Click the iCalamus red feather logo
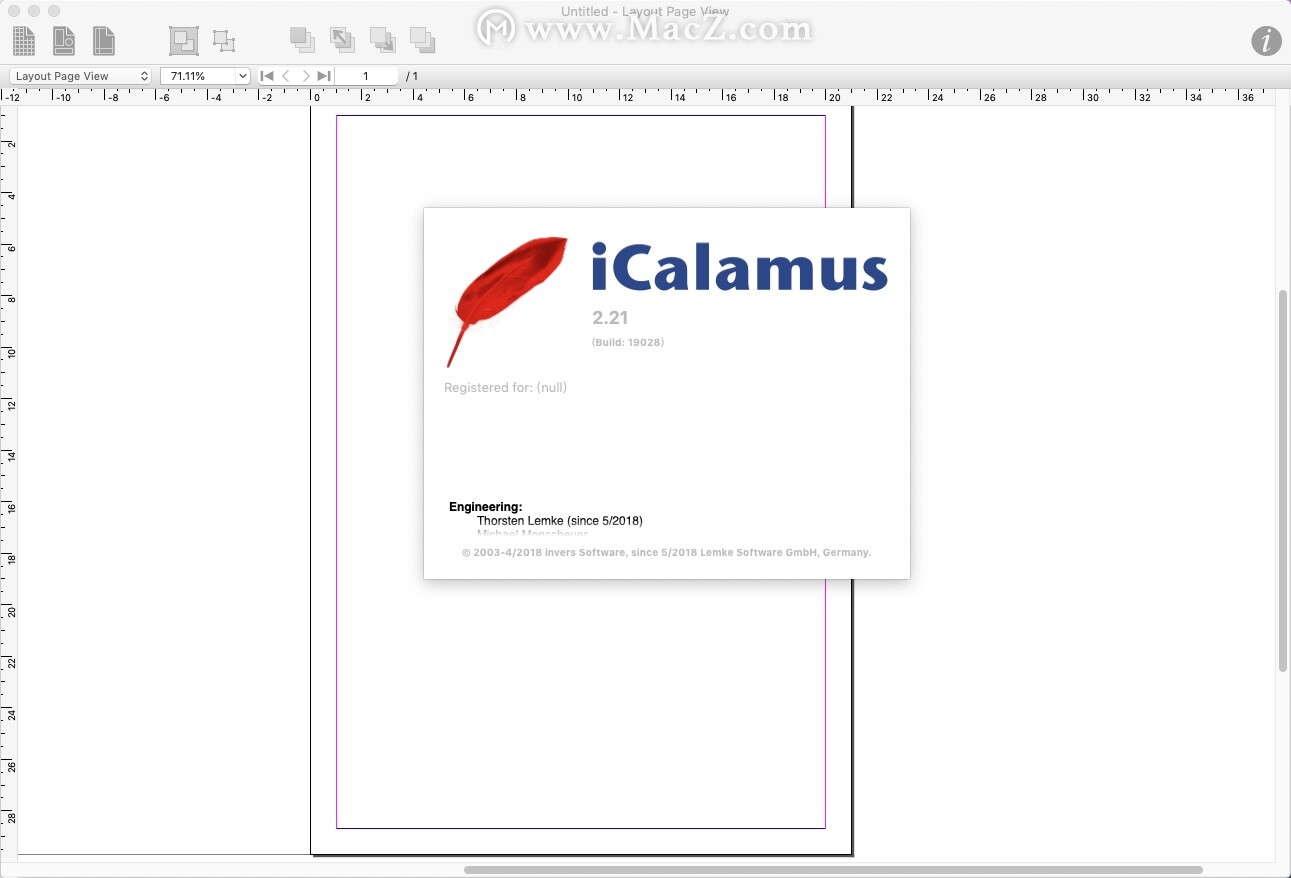Screen dimensions: 1291x878 506,301
